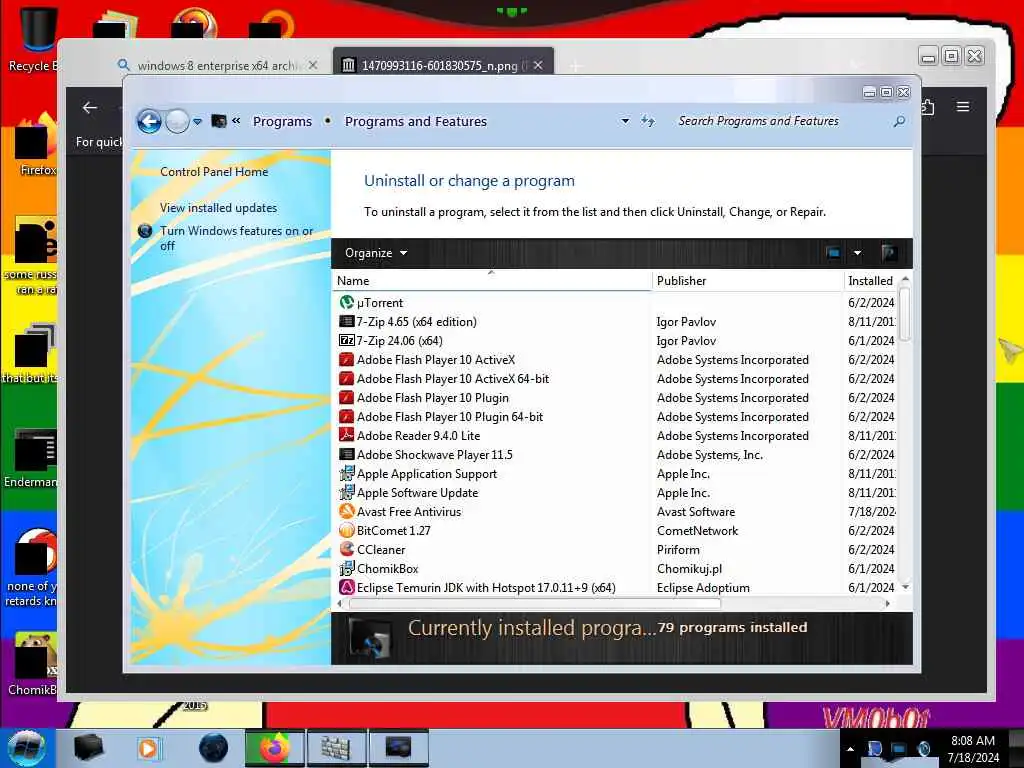Click the µTorrent program icon
Viewport: 1024px width, 768px height.
coord(347,302)
